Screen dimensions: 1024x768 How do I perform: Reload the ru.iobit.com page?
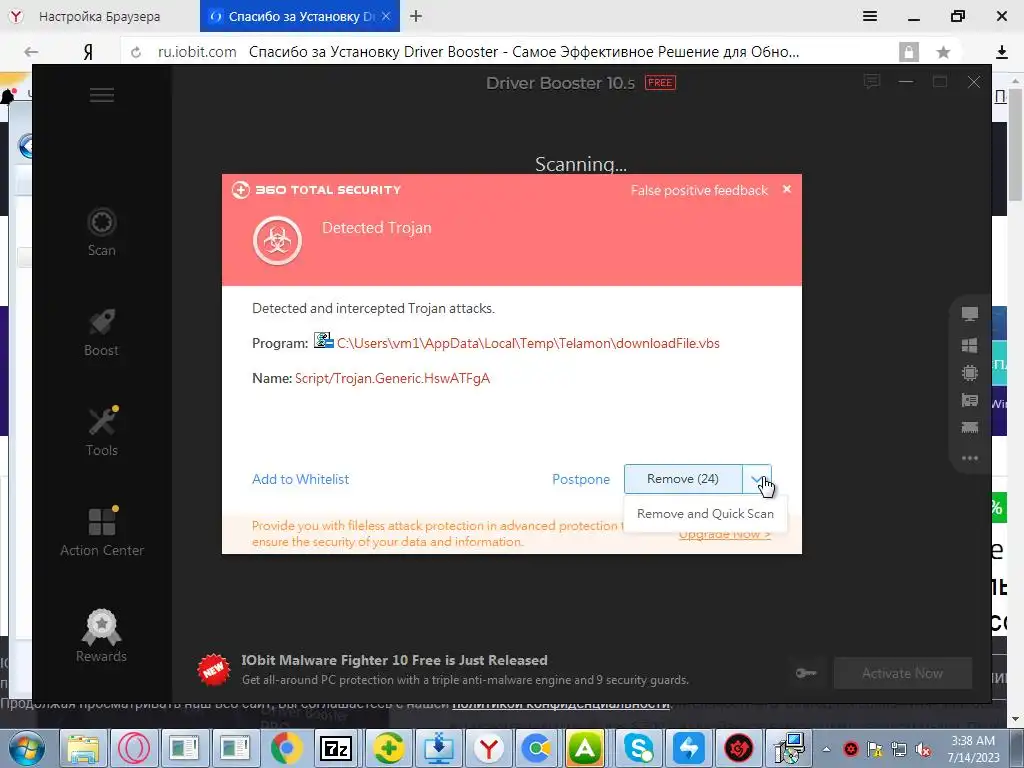(x=136, y=52)
